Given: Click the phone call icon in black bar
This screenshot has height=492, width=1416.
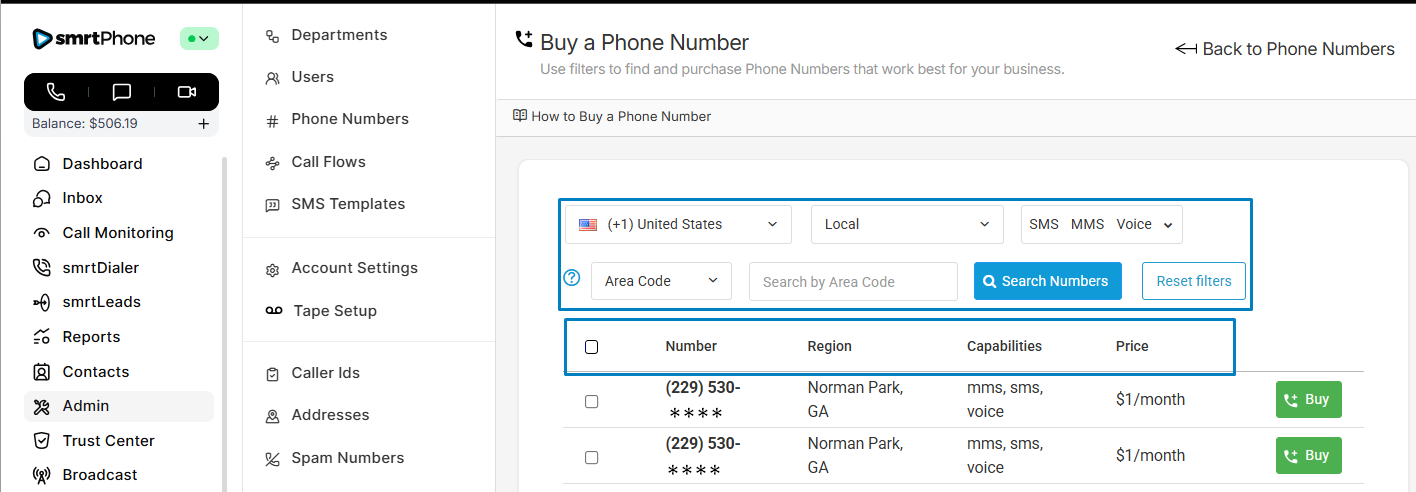Looking at the screenshot, I should coord(56,92).
